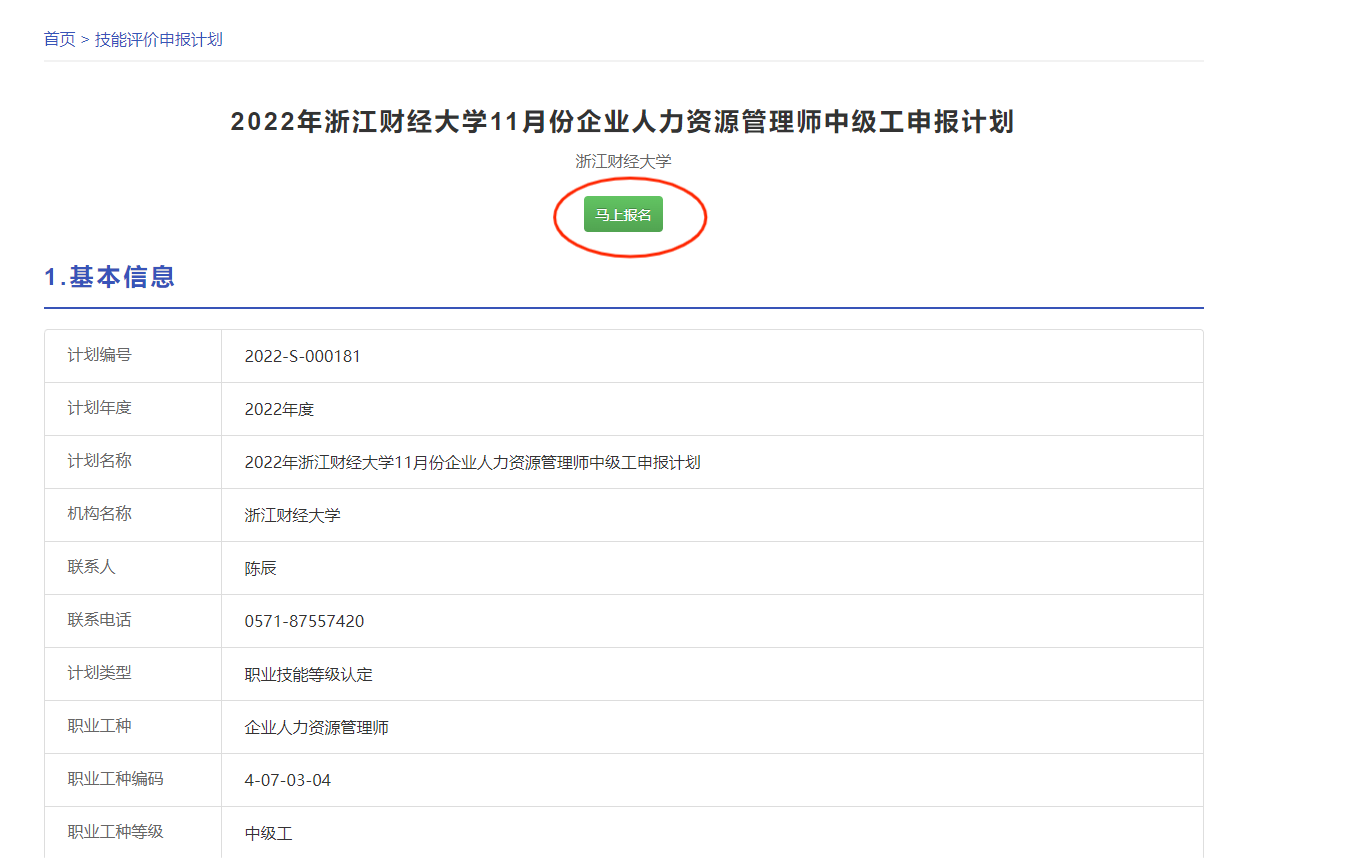Click the 计划年度 label cell
The image size is (1364, 858).
133,409
